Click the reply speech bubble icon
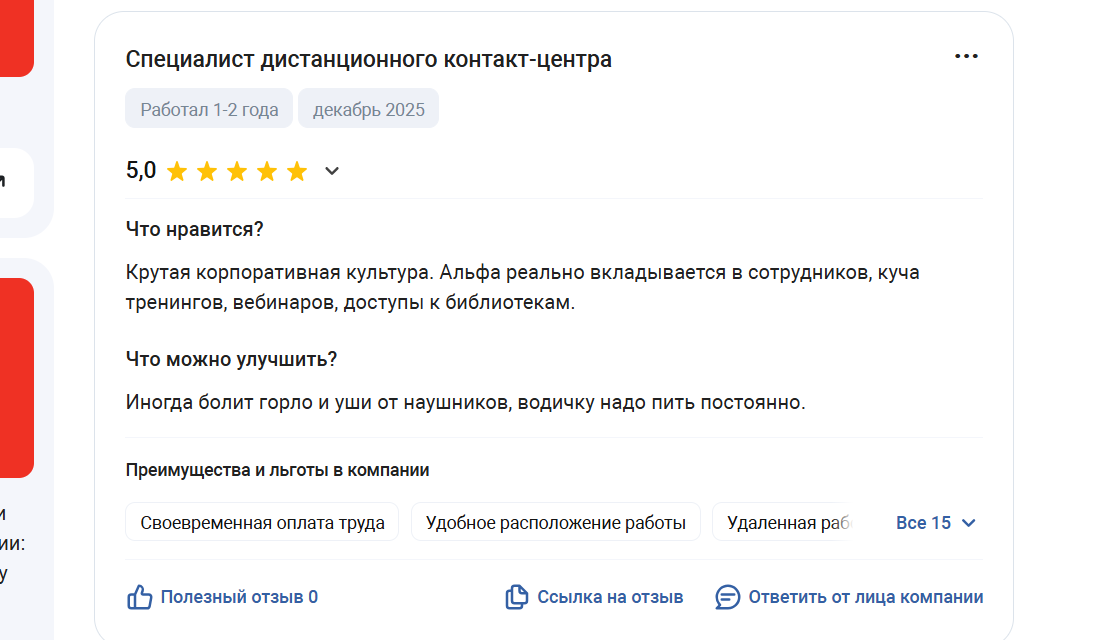This screenshot has width=1110, height=640. coord(728,597)
